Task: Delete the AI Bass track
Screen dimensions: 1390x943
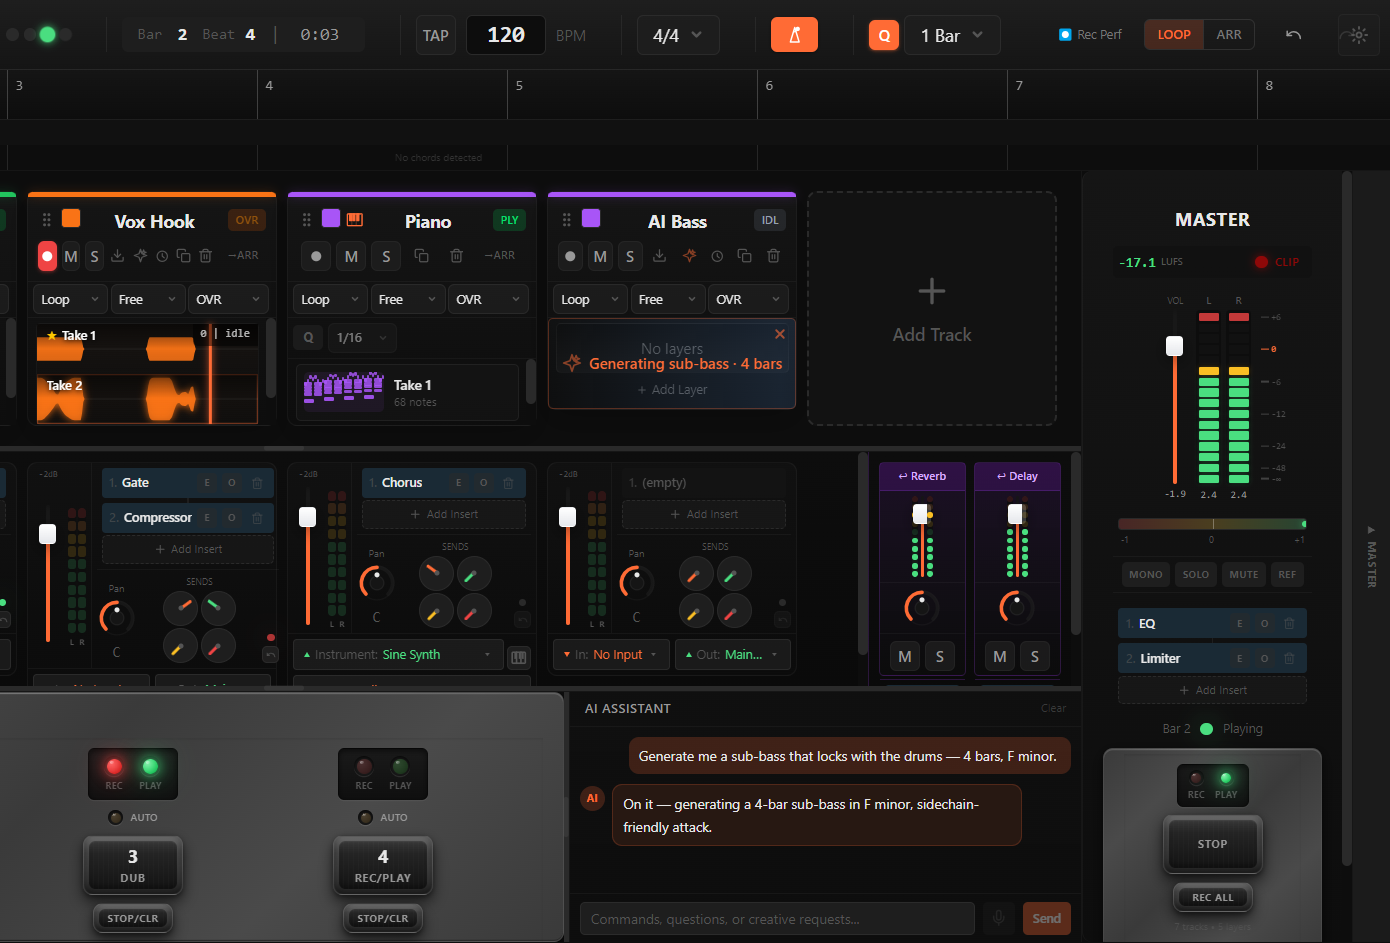Action: pyautogui.click(x=773, y=256)
